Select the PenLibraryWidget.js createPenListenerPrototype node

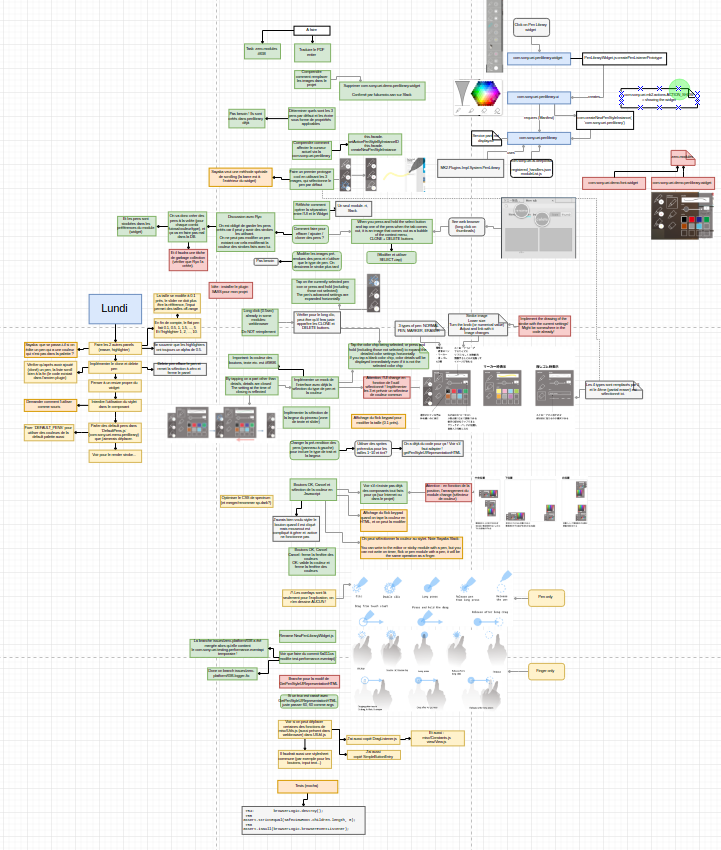coord(622,58)
